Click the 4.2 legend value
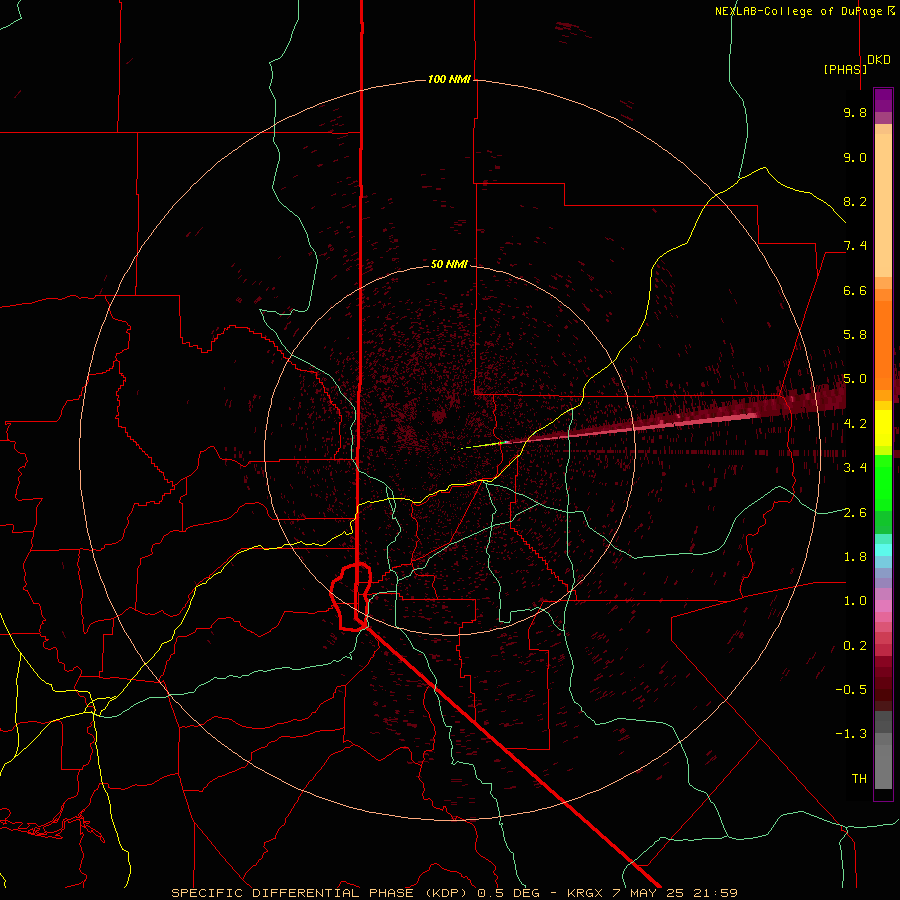 pyautogui.click(x=855, y=424)
